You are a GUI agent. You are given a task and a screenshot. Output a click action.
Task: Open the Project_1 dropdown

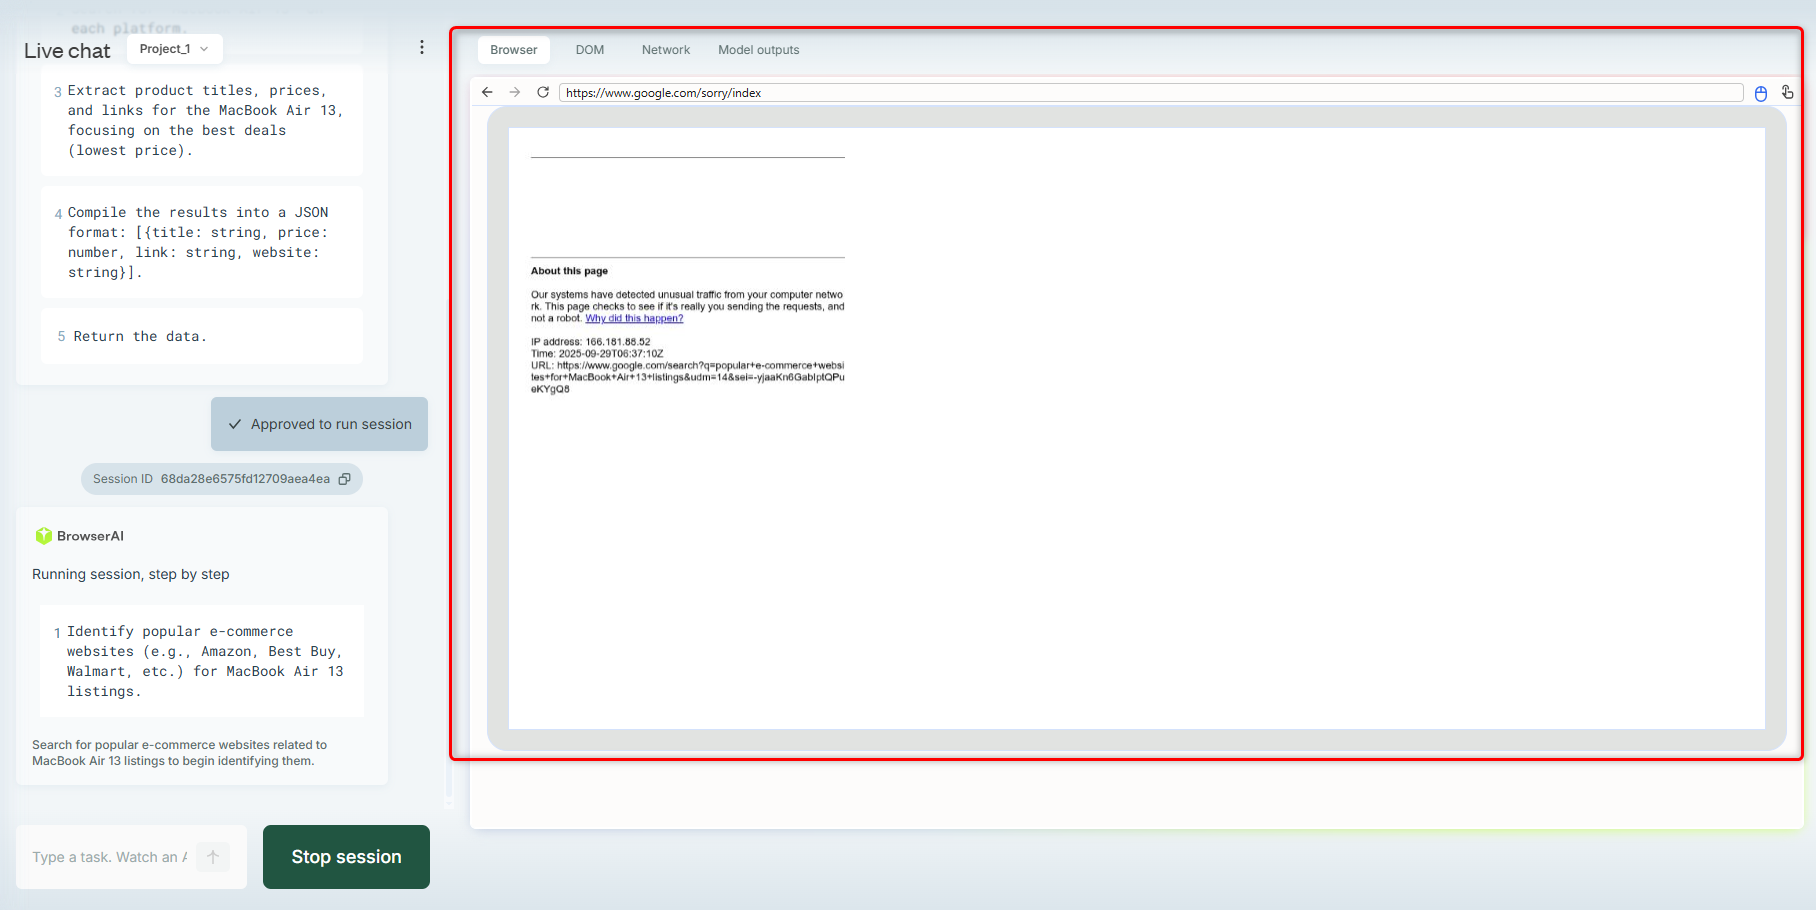tap(175, 49)
